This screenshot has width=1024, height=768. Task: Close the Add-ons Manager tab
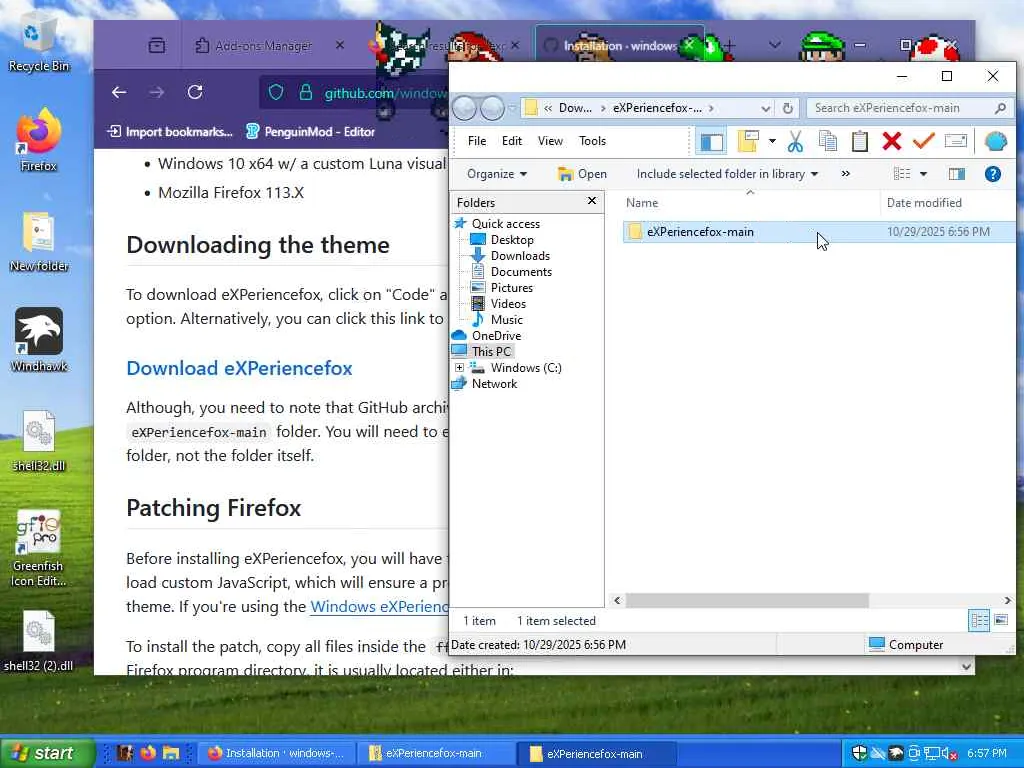click(340, 45)
